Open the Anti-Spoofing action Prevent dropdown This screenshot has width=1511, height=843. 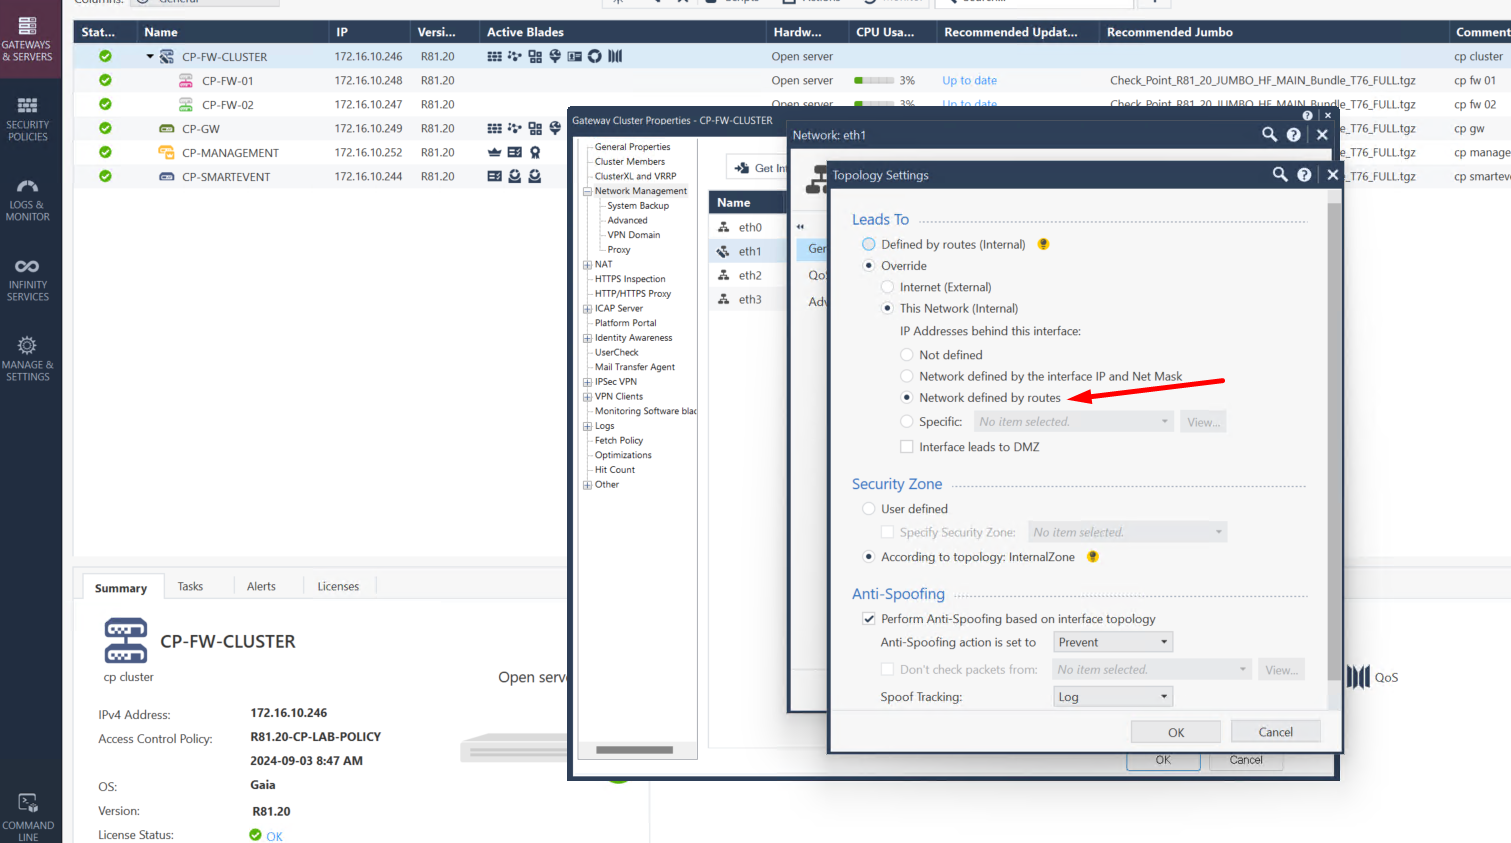tap(1113, 642)
